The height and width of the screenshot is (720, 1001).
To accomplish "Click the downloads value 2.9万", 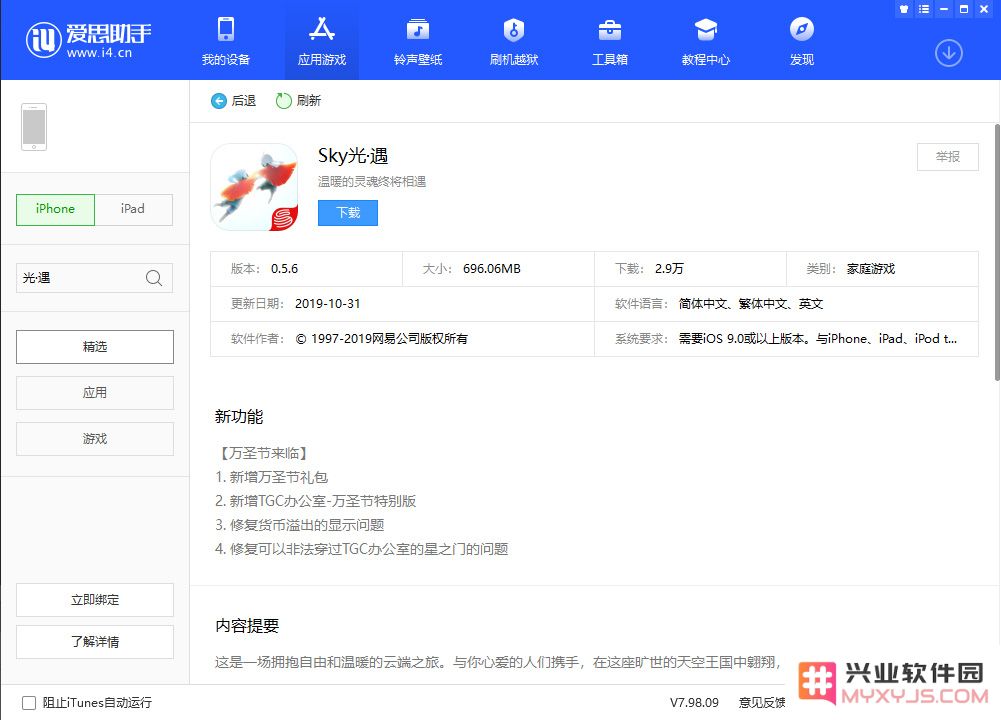I will [669, 269].
